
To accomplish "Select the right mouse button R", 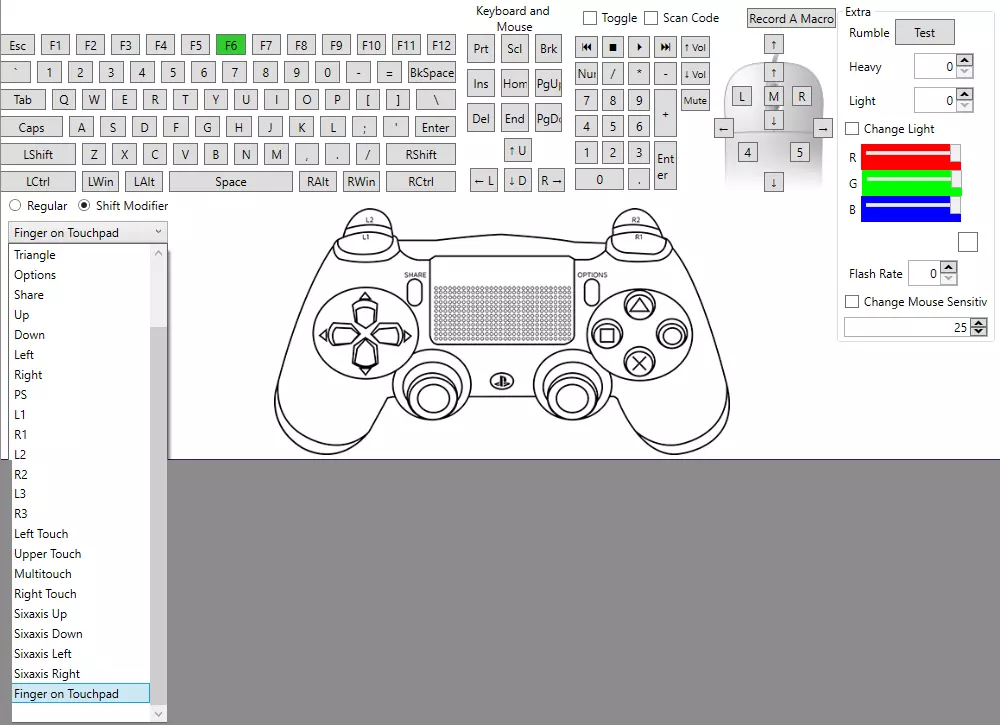I will pos(802,97).
